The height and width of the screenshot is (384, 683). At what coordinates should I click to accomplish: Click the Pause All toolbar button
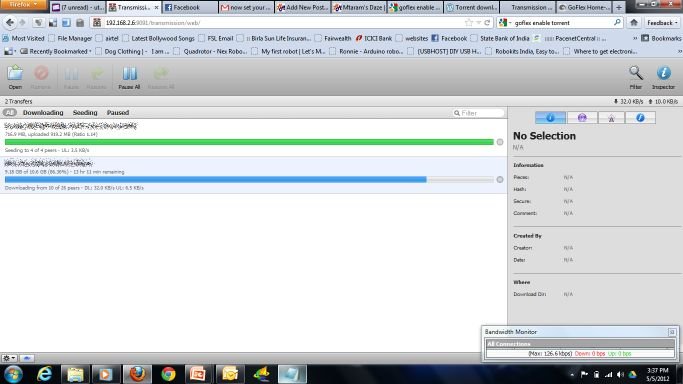click(x=129, y=78)
